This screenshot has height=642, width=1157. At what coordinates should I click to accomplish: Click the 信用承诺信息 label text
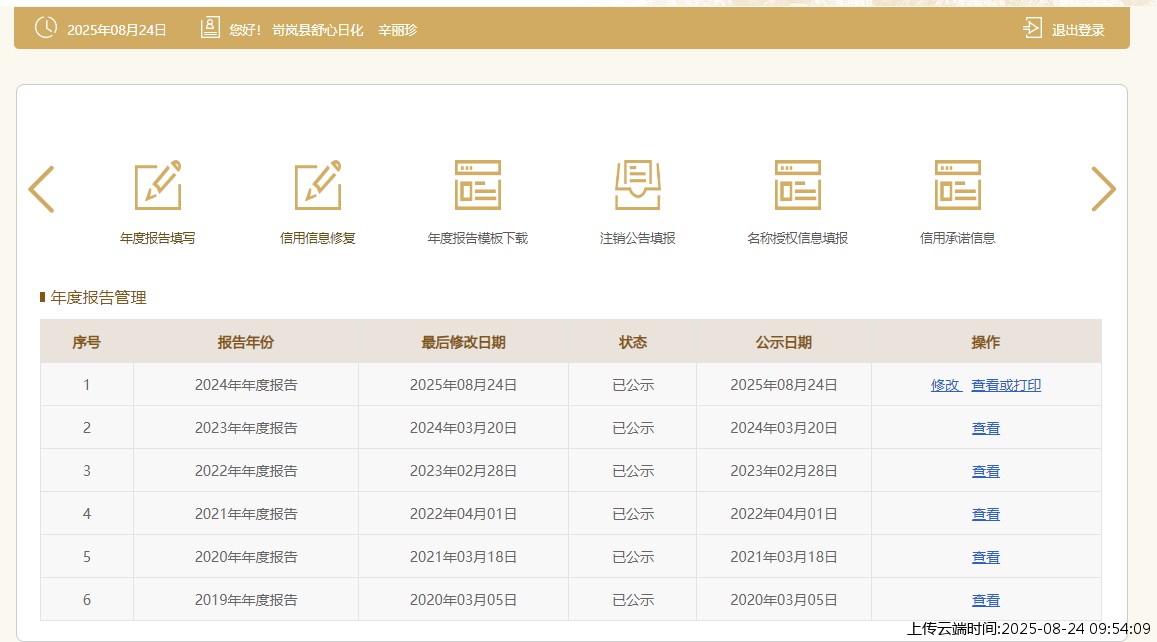(958, 238)
